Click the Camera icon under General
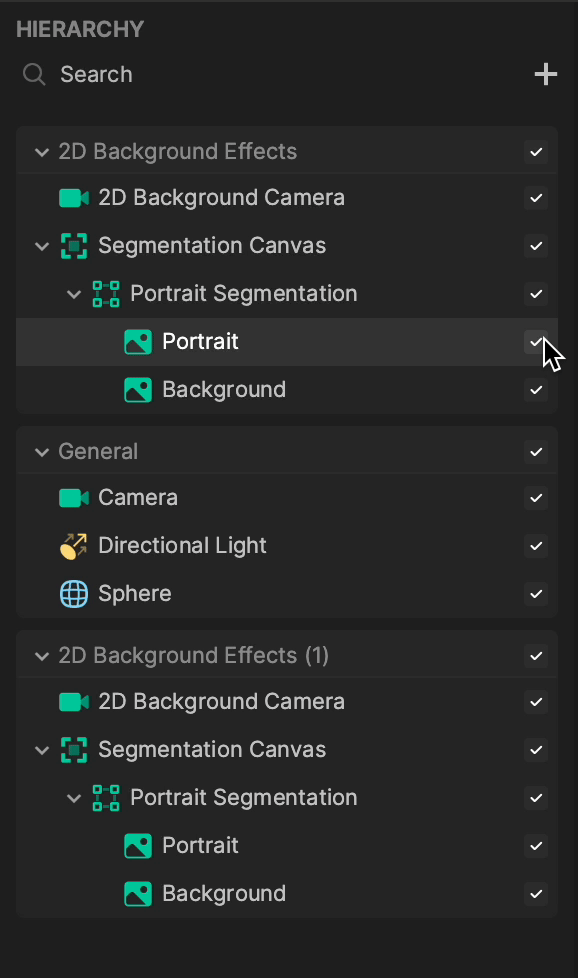 tap(73, 497)
